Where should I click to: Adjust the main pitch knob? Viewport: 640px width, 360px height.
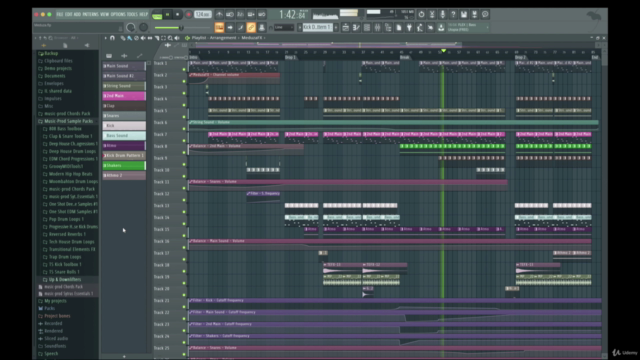(x=144, y=27)
